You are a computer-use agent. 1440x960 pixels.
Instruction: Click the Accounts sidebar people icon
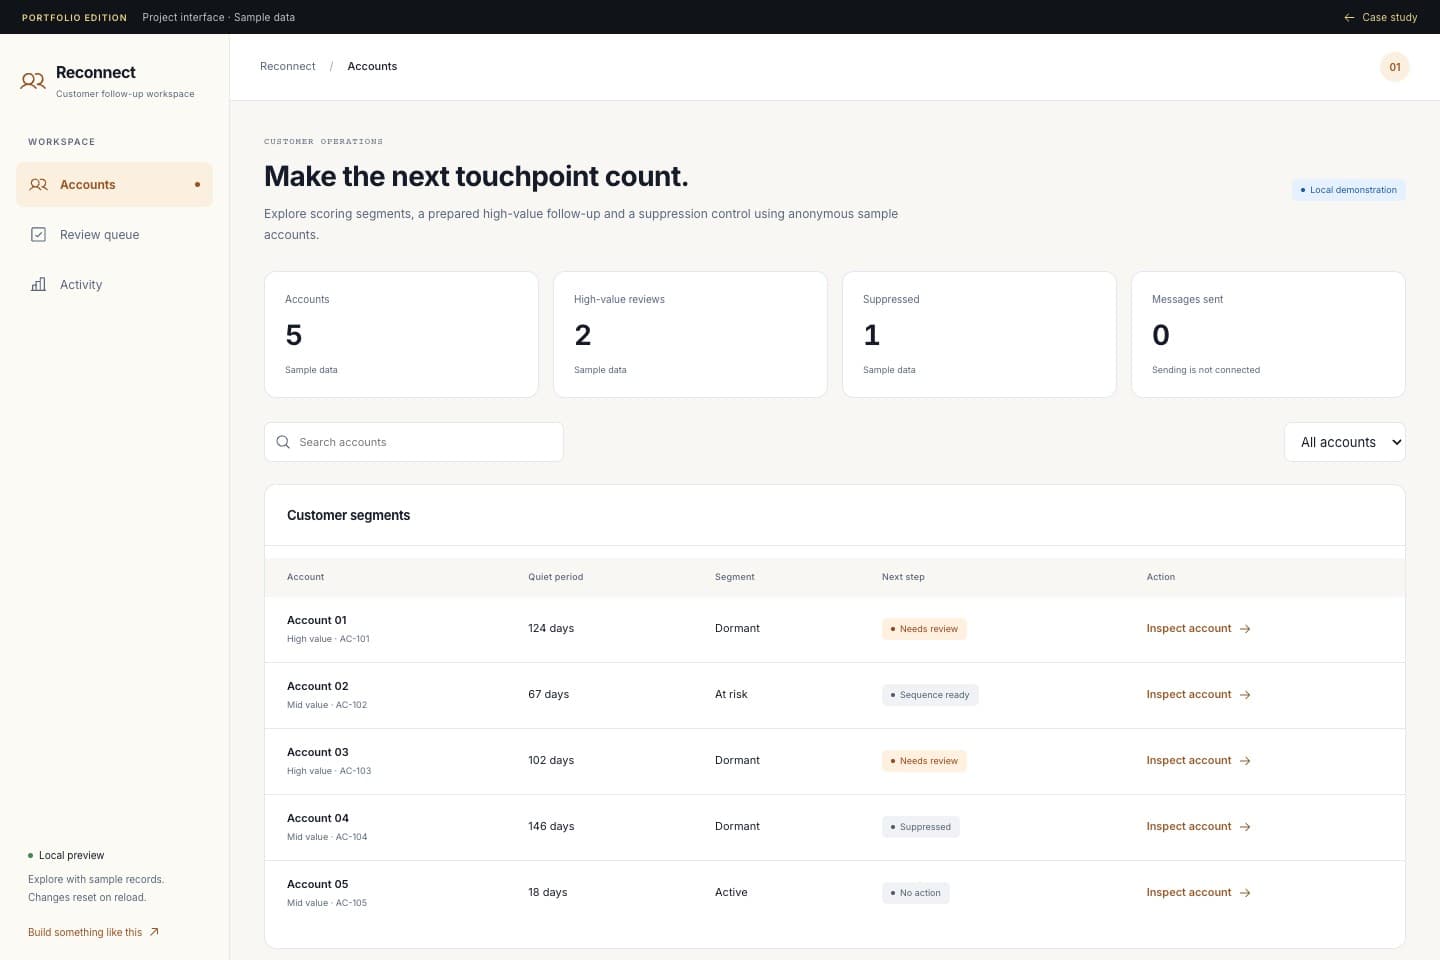(39, 185)
